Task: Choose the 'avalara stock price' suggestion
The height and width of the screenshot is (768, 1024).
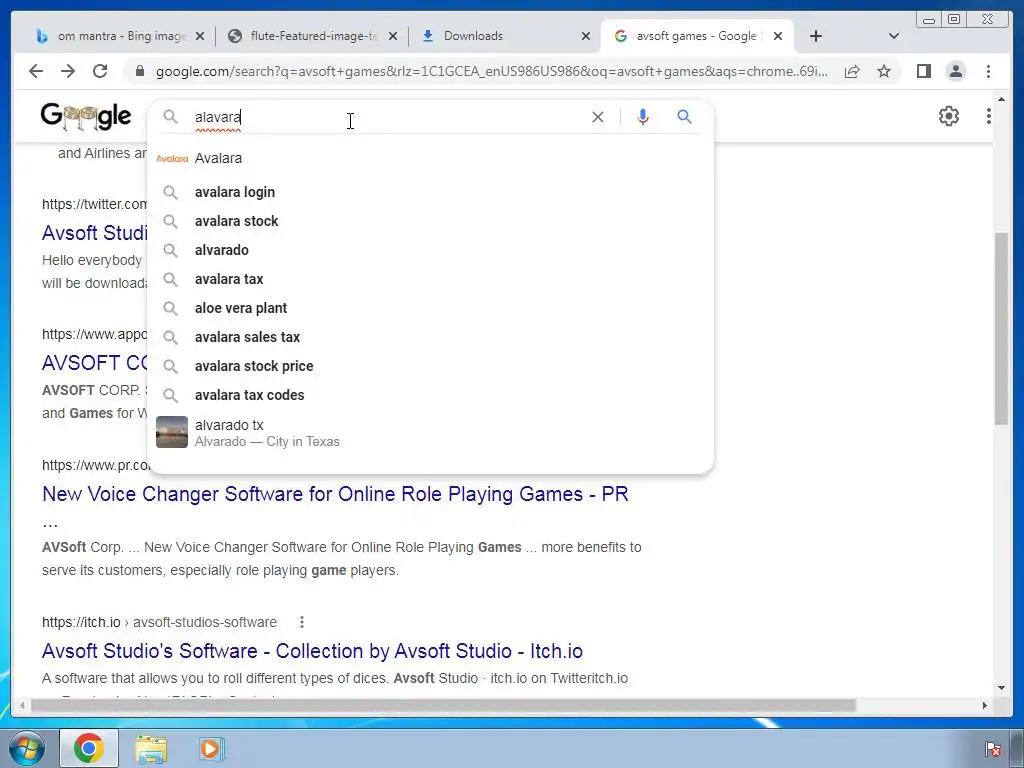Action: coord(430,366)
